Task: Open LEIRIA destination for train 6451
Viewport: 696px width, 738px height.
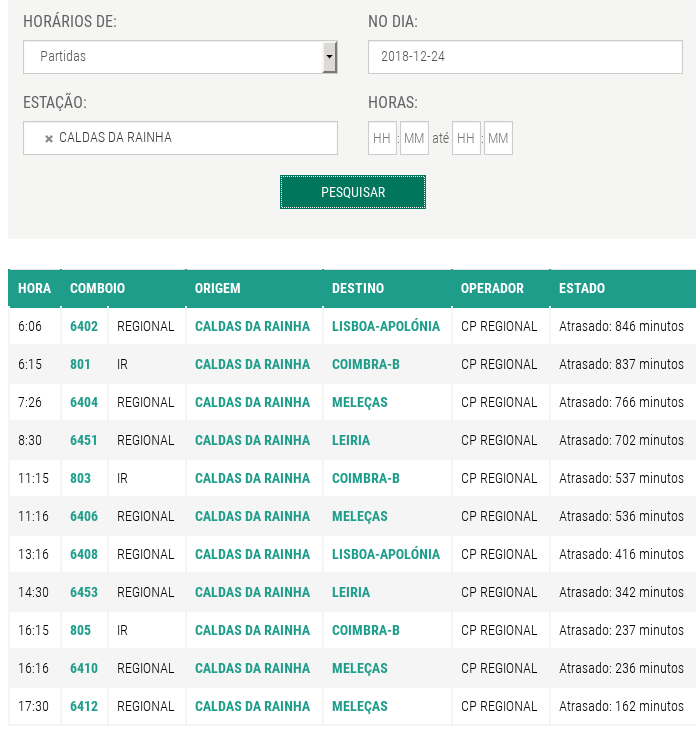Action: 351,441
